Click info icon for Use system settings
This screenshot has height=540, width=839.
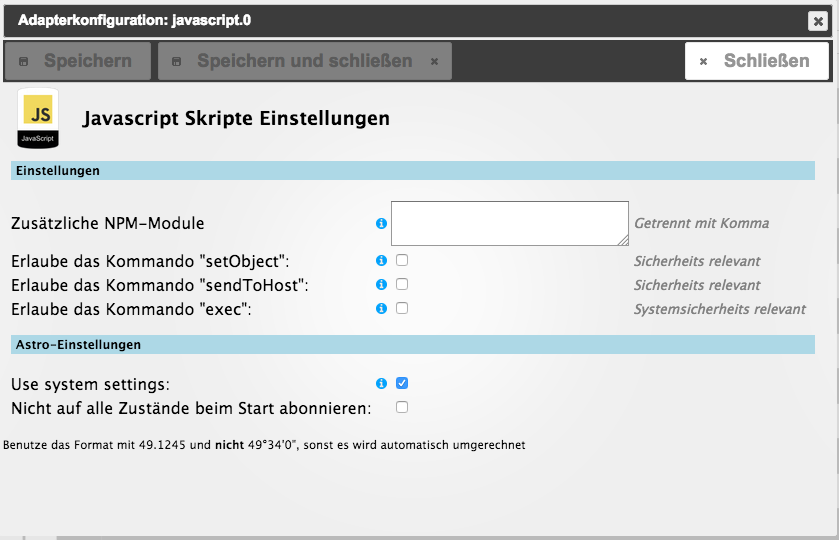[x=381, y=384]
